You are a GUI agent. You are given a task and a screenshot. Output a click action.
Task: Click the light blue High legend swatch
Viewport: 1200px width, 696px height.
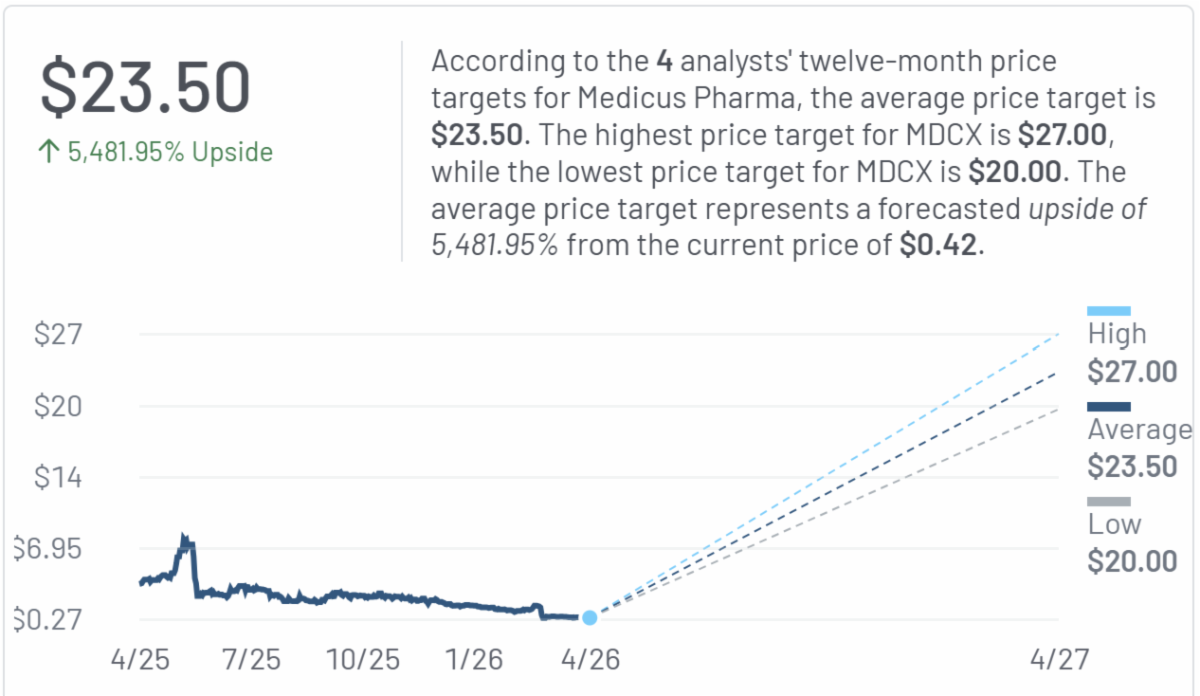point(1109,311)
